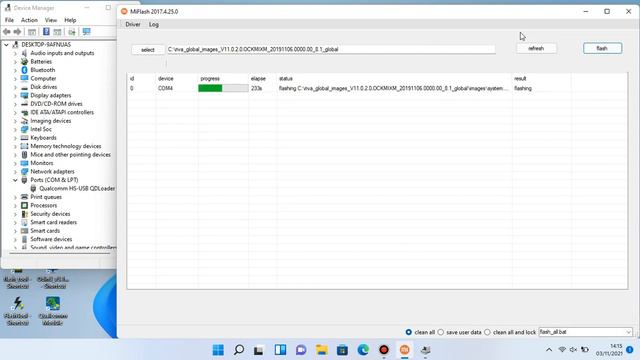Expand the Batteries node
Image resolution: width=640 pixels, height=360 pixels.
coord(15,62)
